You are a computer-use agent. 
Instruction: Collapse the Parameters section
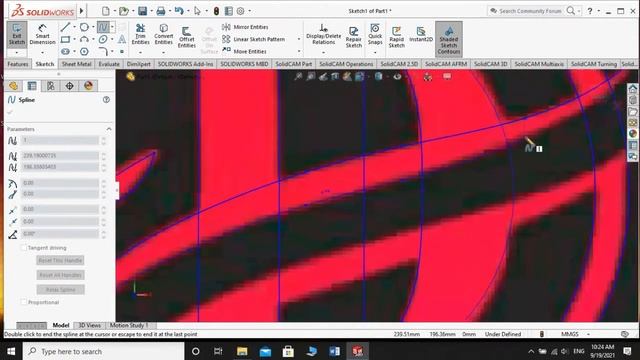(x=109, y=129)
